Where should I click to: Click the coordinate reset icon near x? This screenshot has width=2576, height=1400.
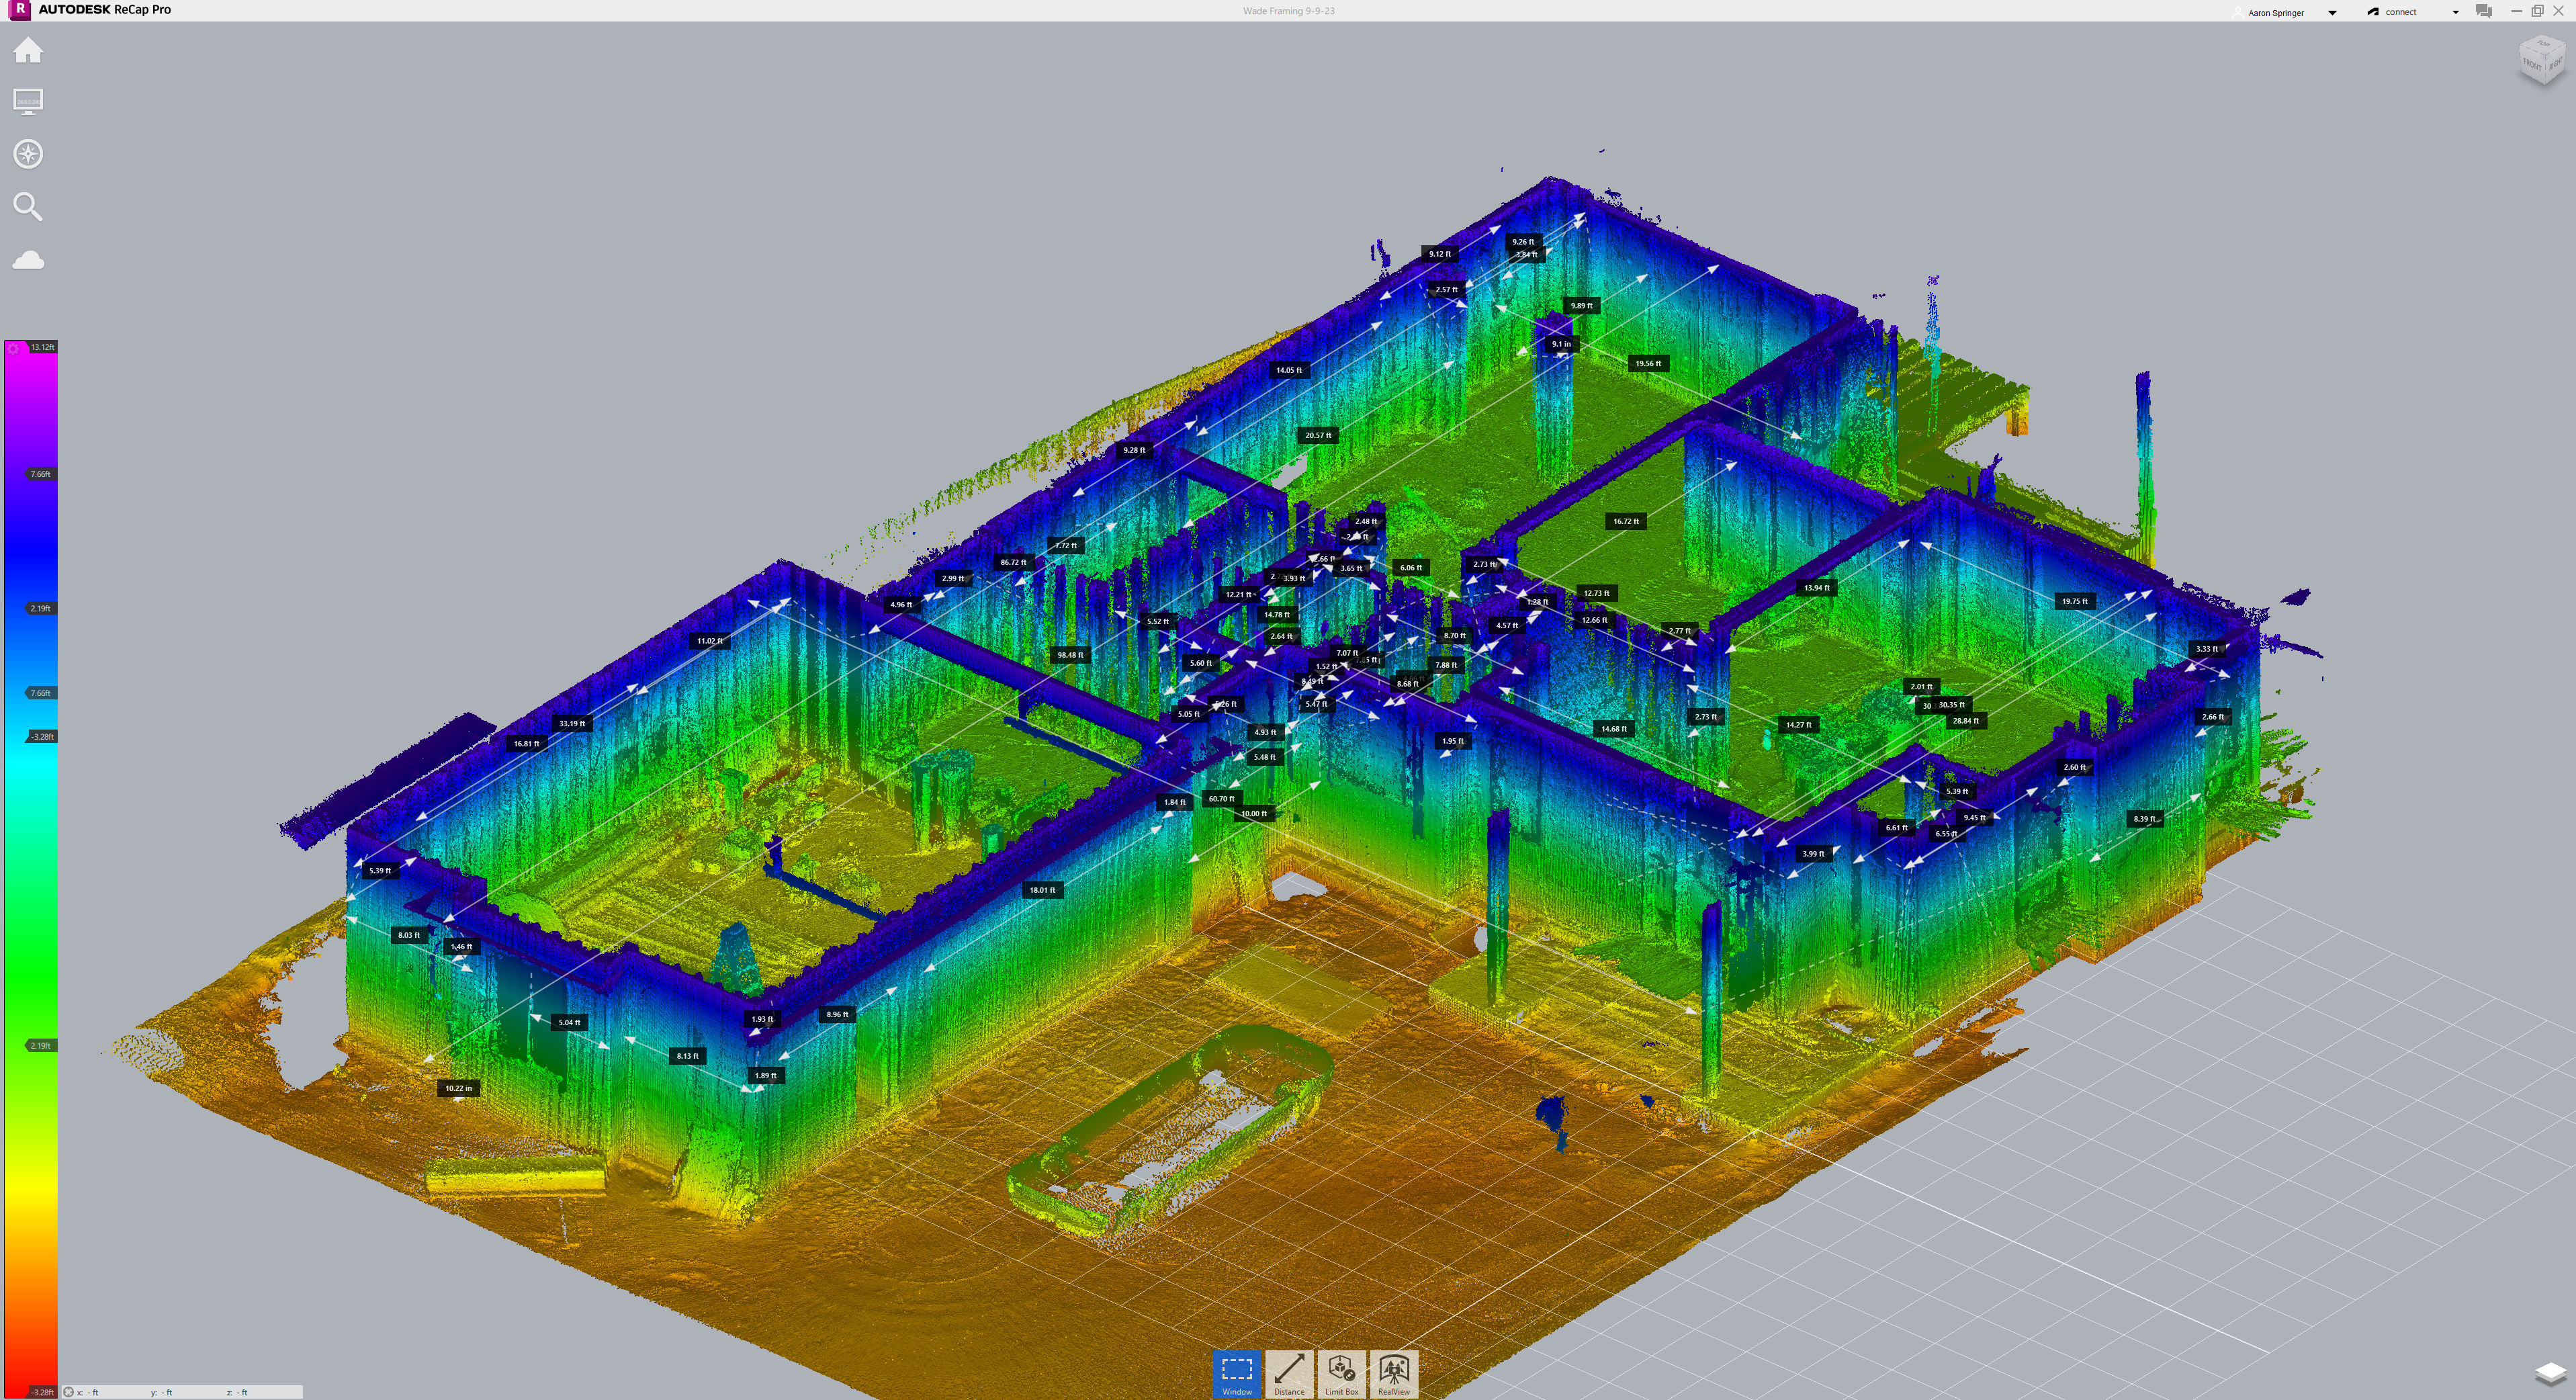(x=68, y=1392)
